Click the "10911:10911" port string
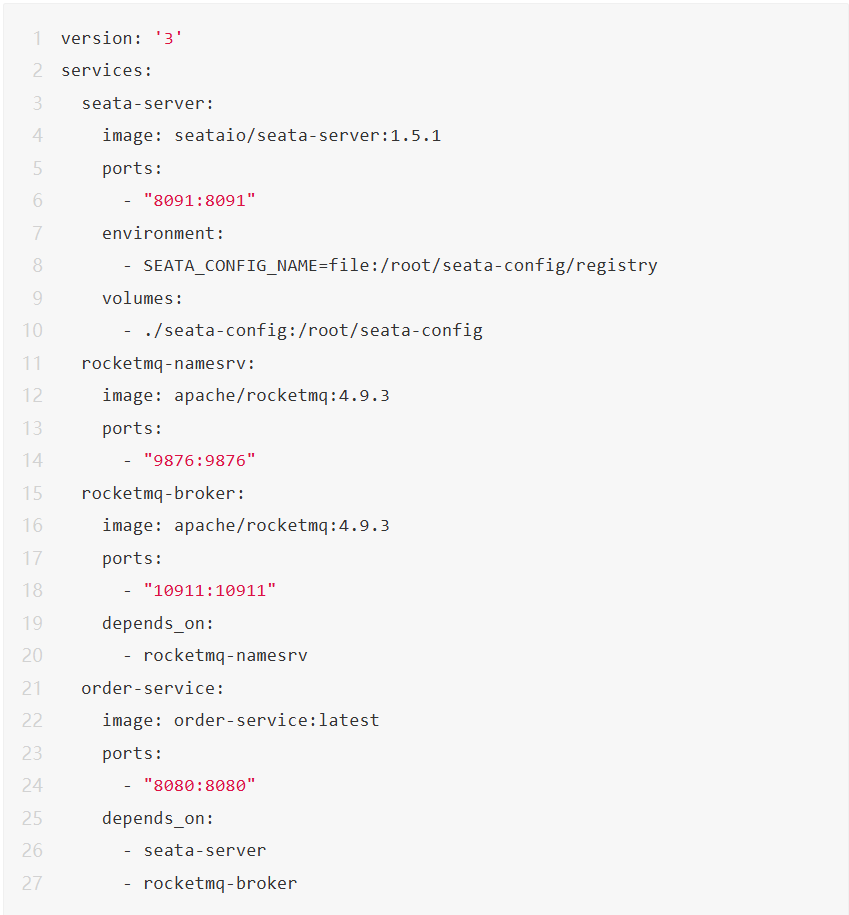The width and height of the screenshot is (849, 915). pos(209,590)
